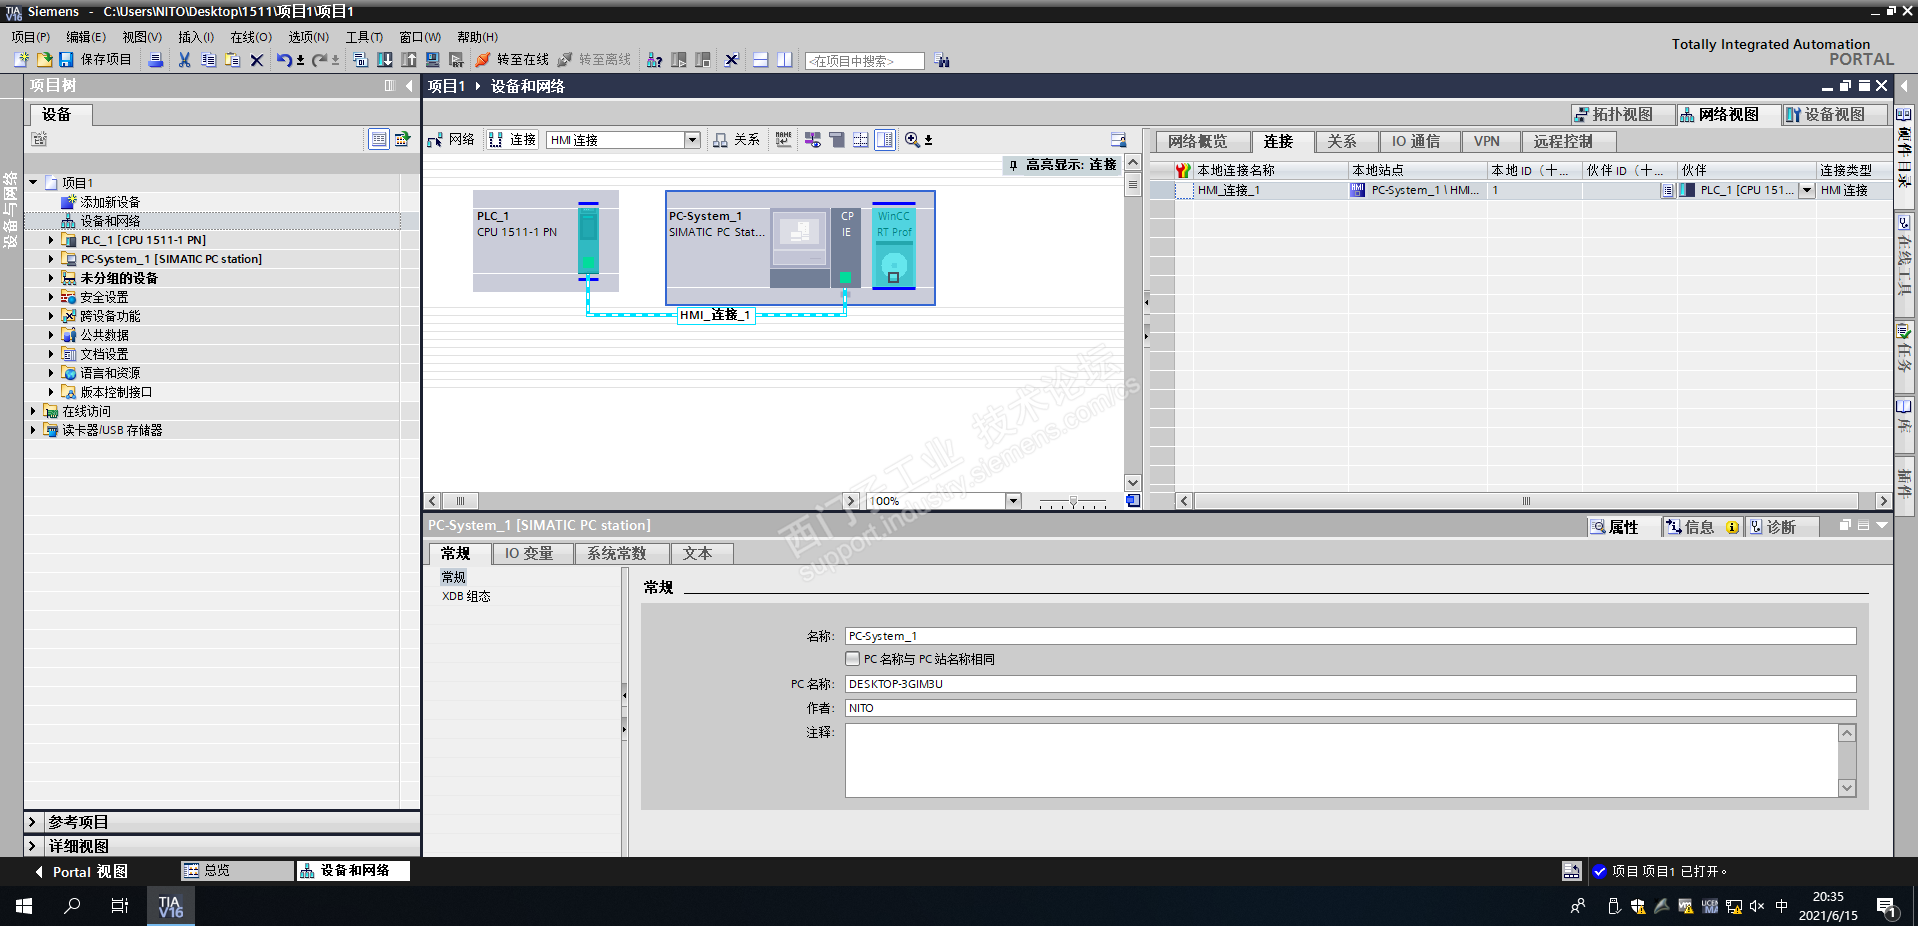Viewport: 1918px width, 926px height.
Task: Click the TIA V16 taskbar icon
Action: [171, 906]
